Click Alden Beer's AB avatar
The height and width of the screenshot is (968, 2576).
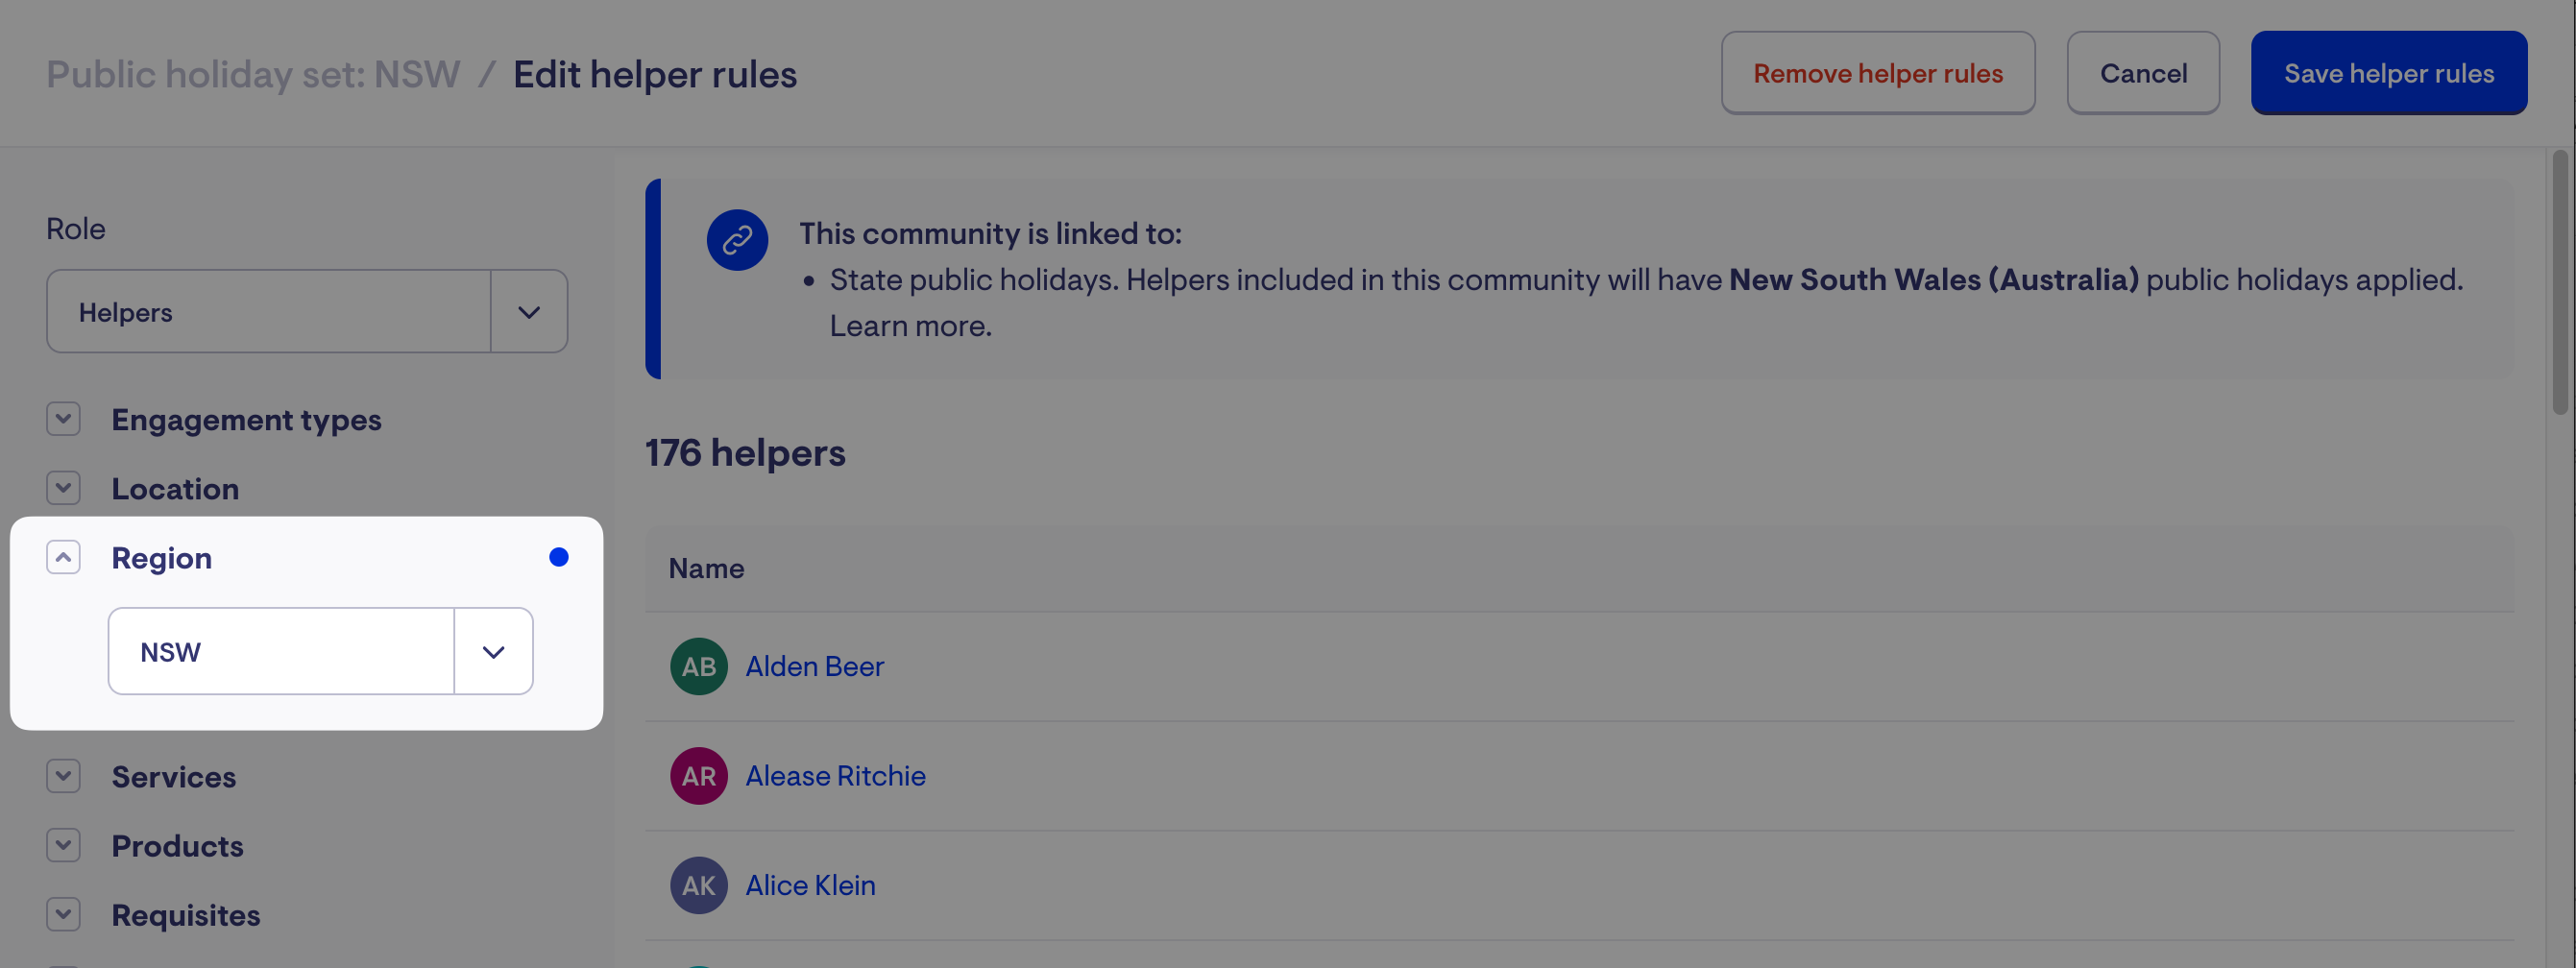pos(698,666)
